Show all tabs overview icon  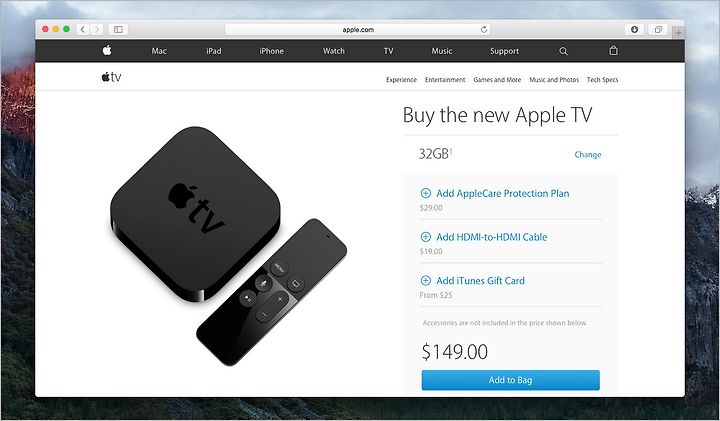658,29
